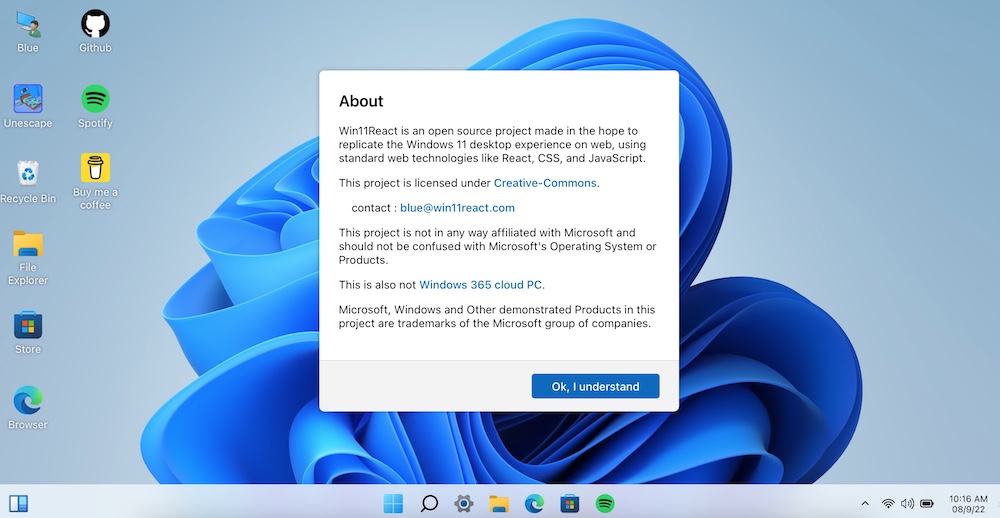Screen dimensions: 1000x518
Task: Open File Explorer from the taskbar
Action: [x=499, y=503]
